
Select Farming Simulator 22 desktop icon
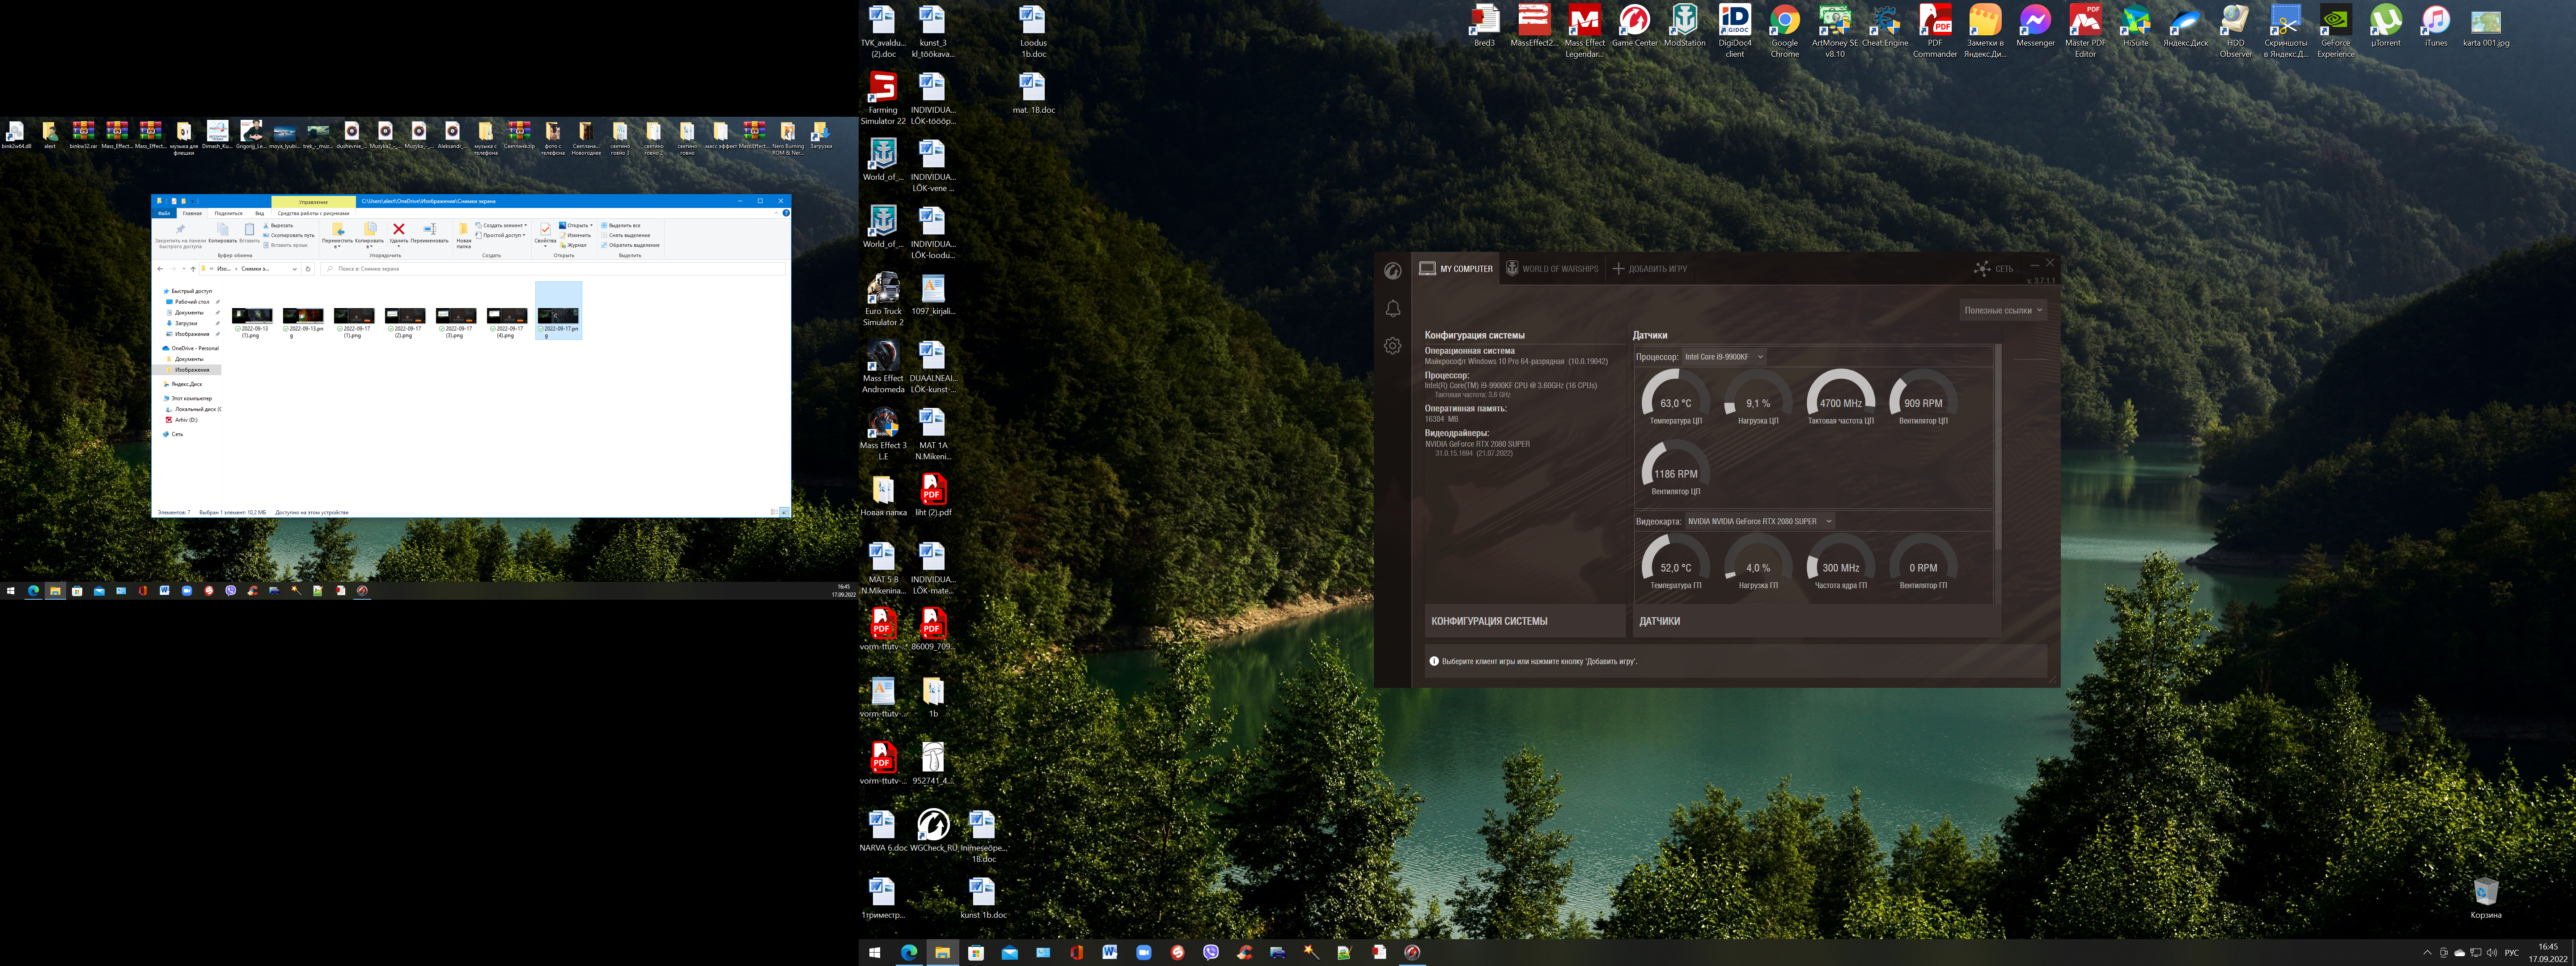[x=883, y=98]
